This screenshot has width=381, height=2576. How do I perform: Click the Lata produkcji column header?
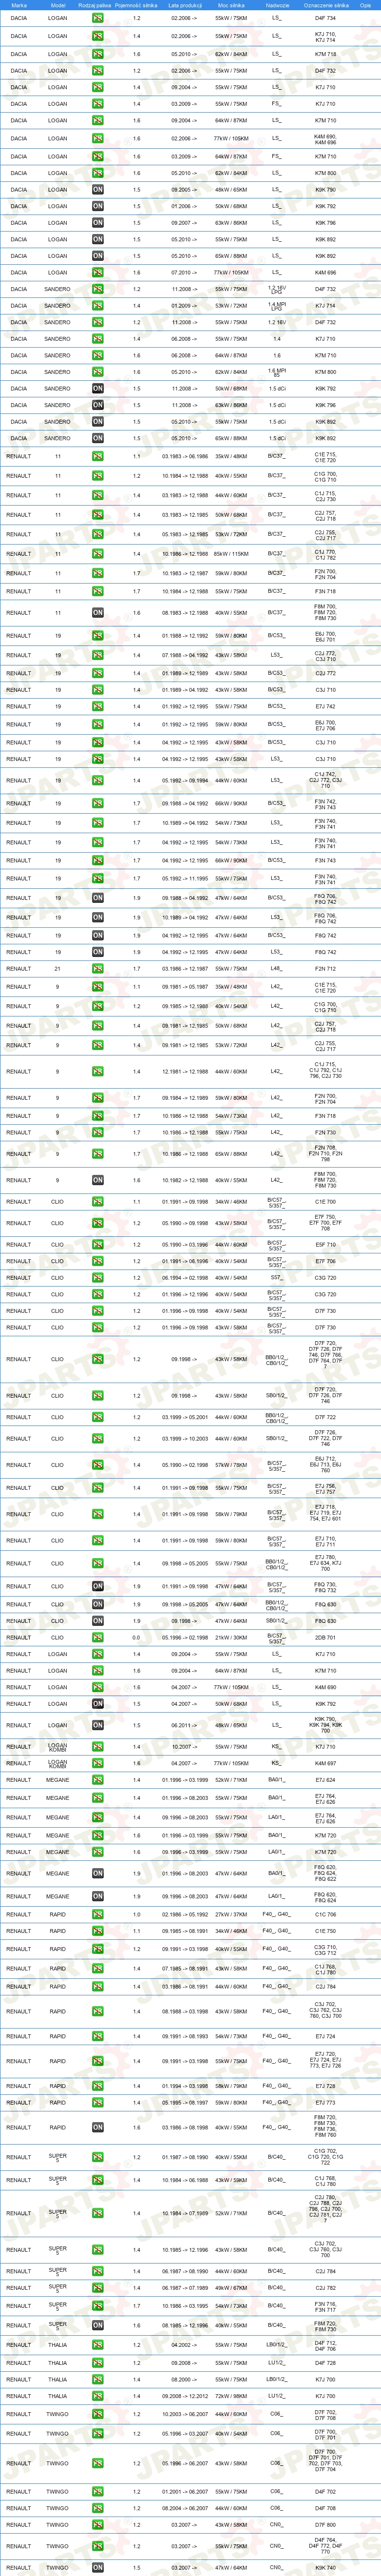(185, 5)
